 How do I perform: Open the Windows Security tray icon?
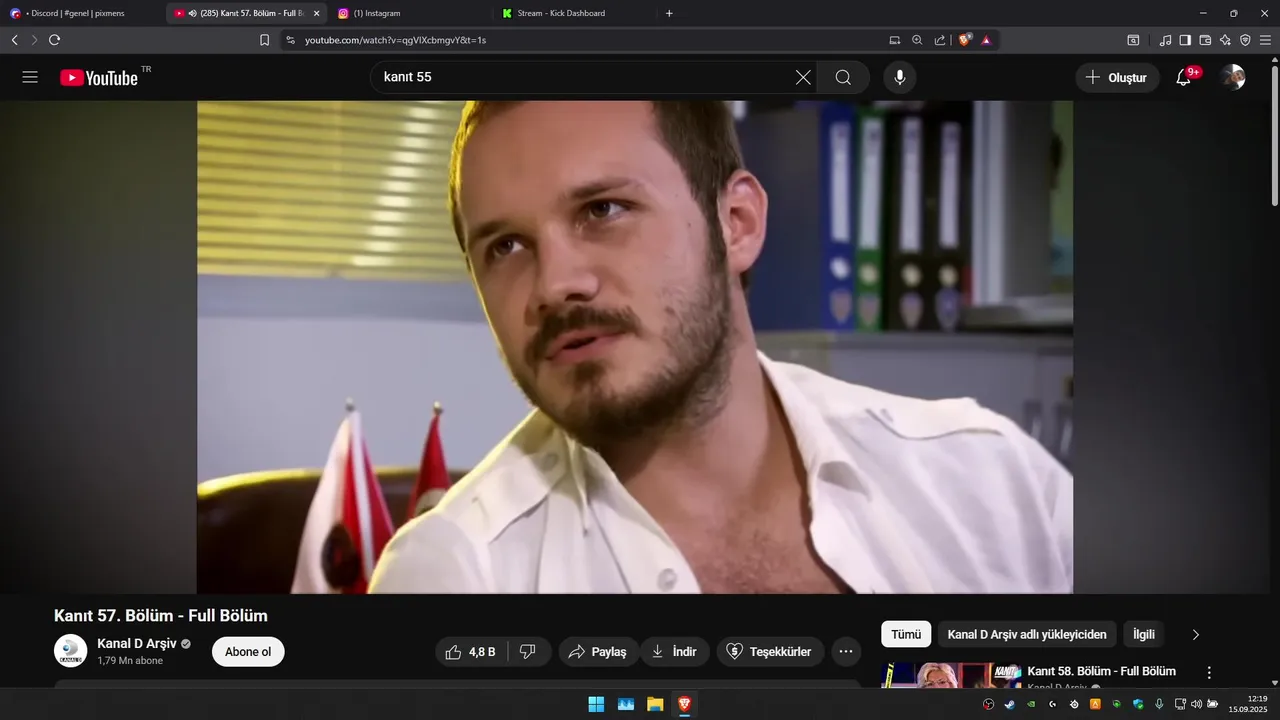coord(1138,704)
